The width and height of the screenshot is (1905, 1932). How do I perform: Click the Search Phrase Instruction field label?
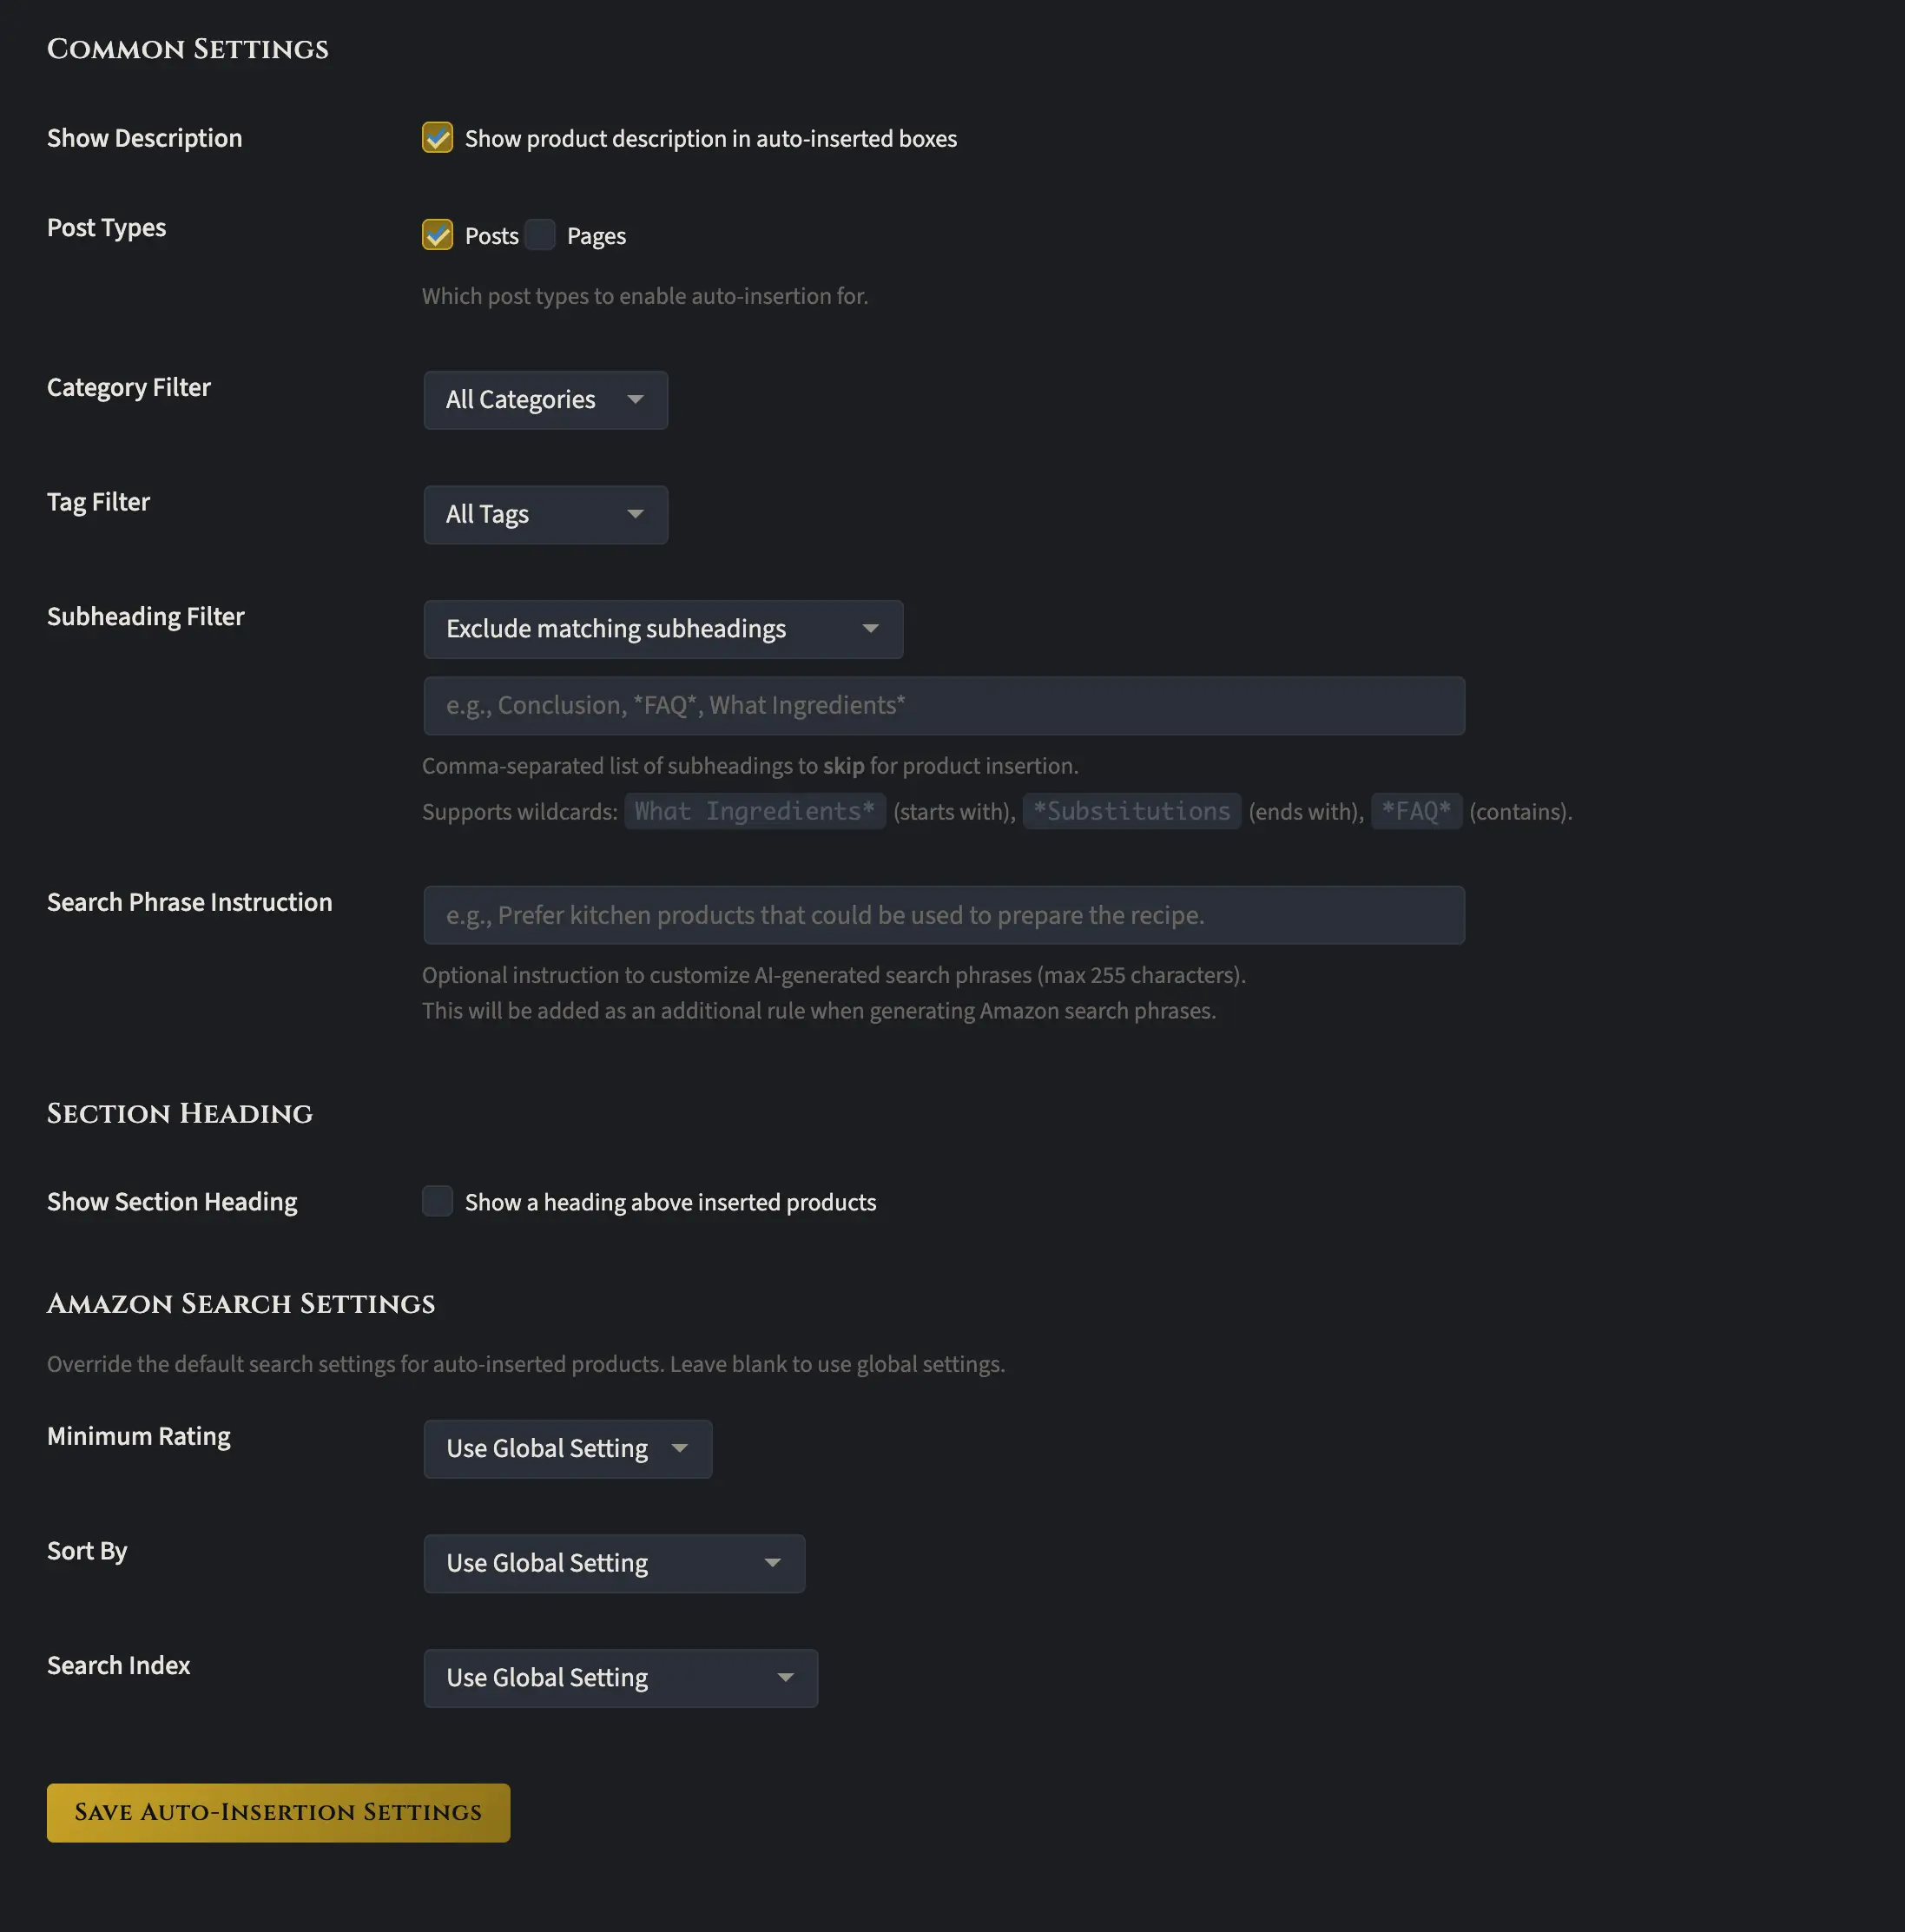[x=190, y=903]
